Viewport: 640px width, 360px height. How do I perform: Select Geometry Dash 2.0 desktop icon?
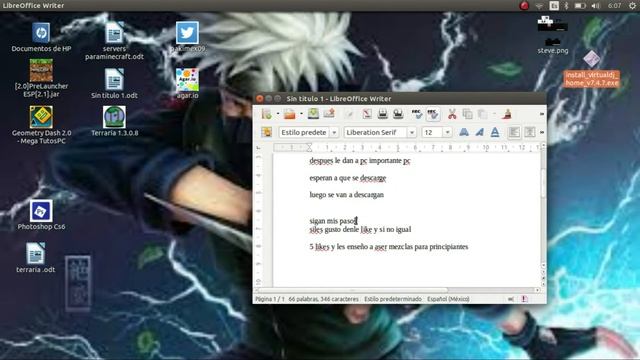[x=41, y=125]
